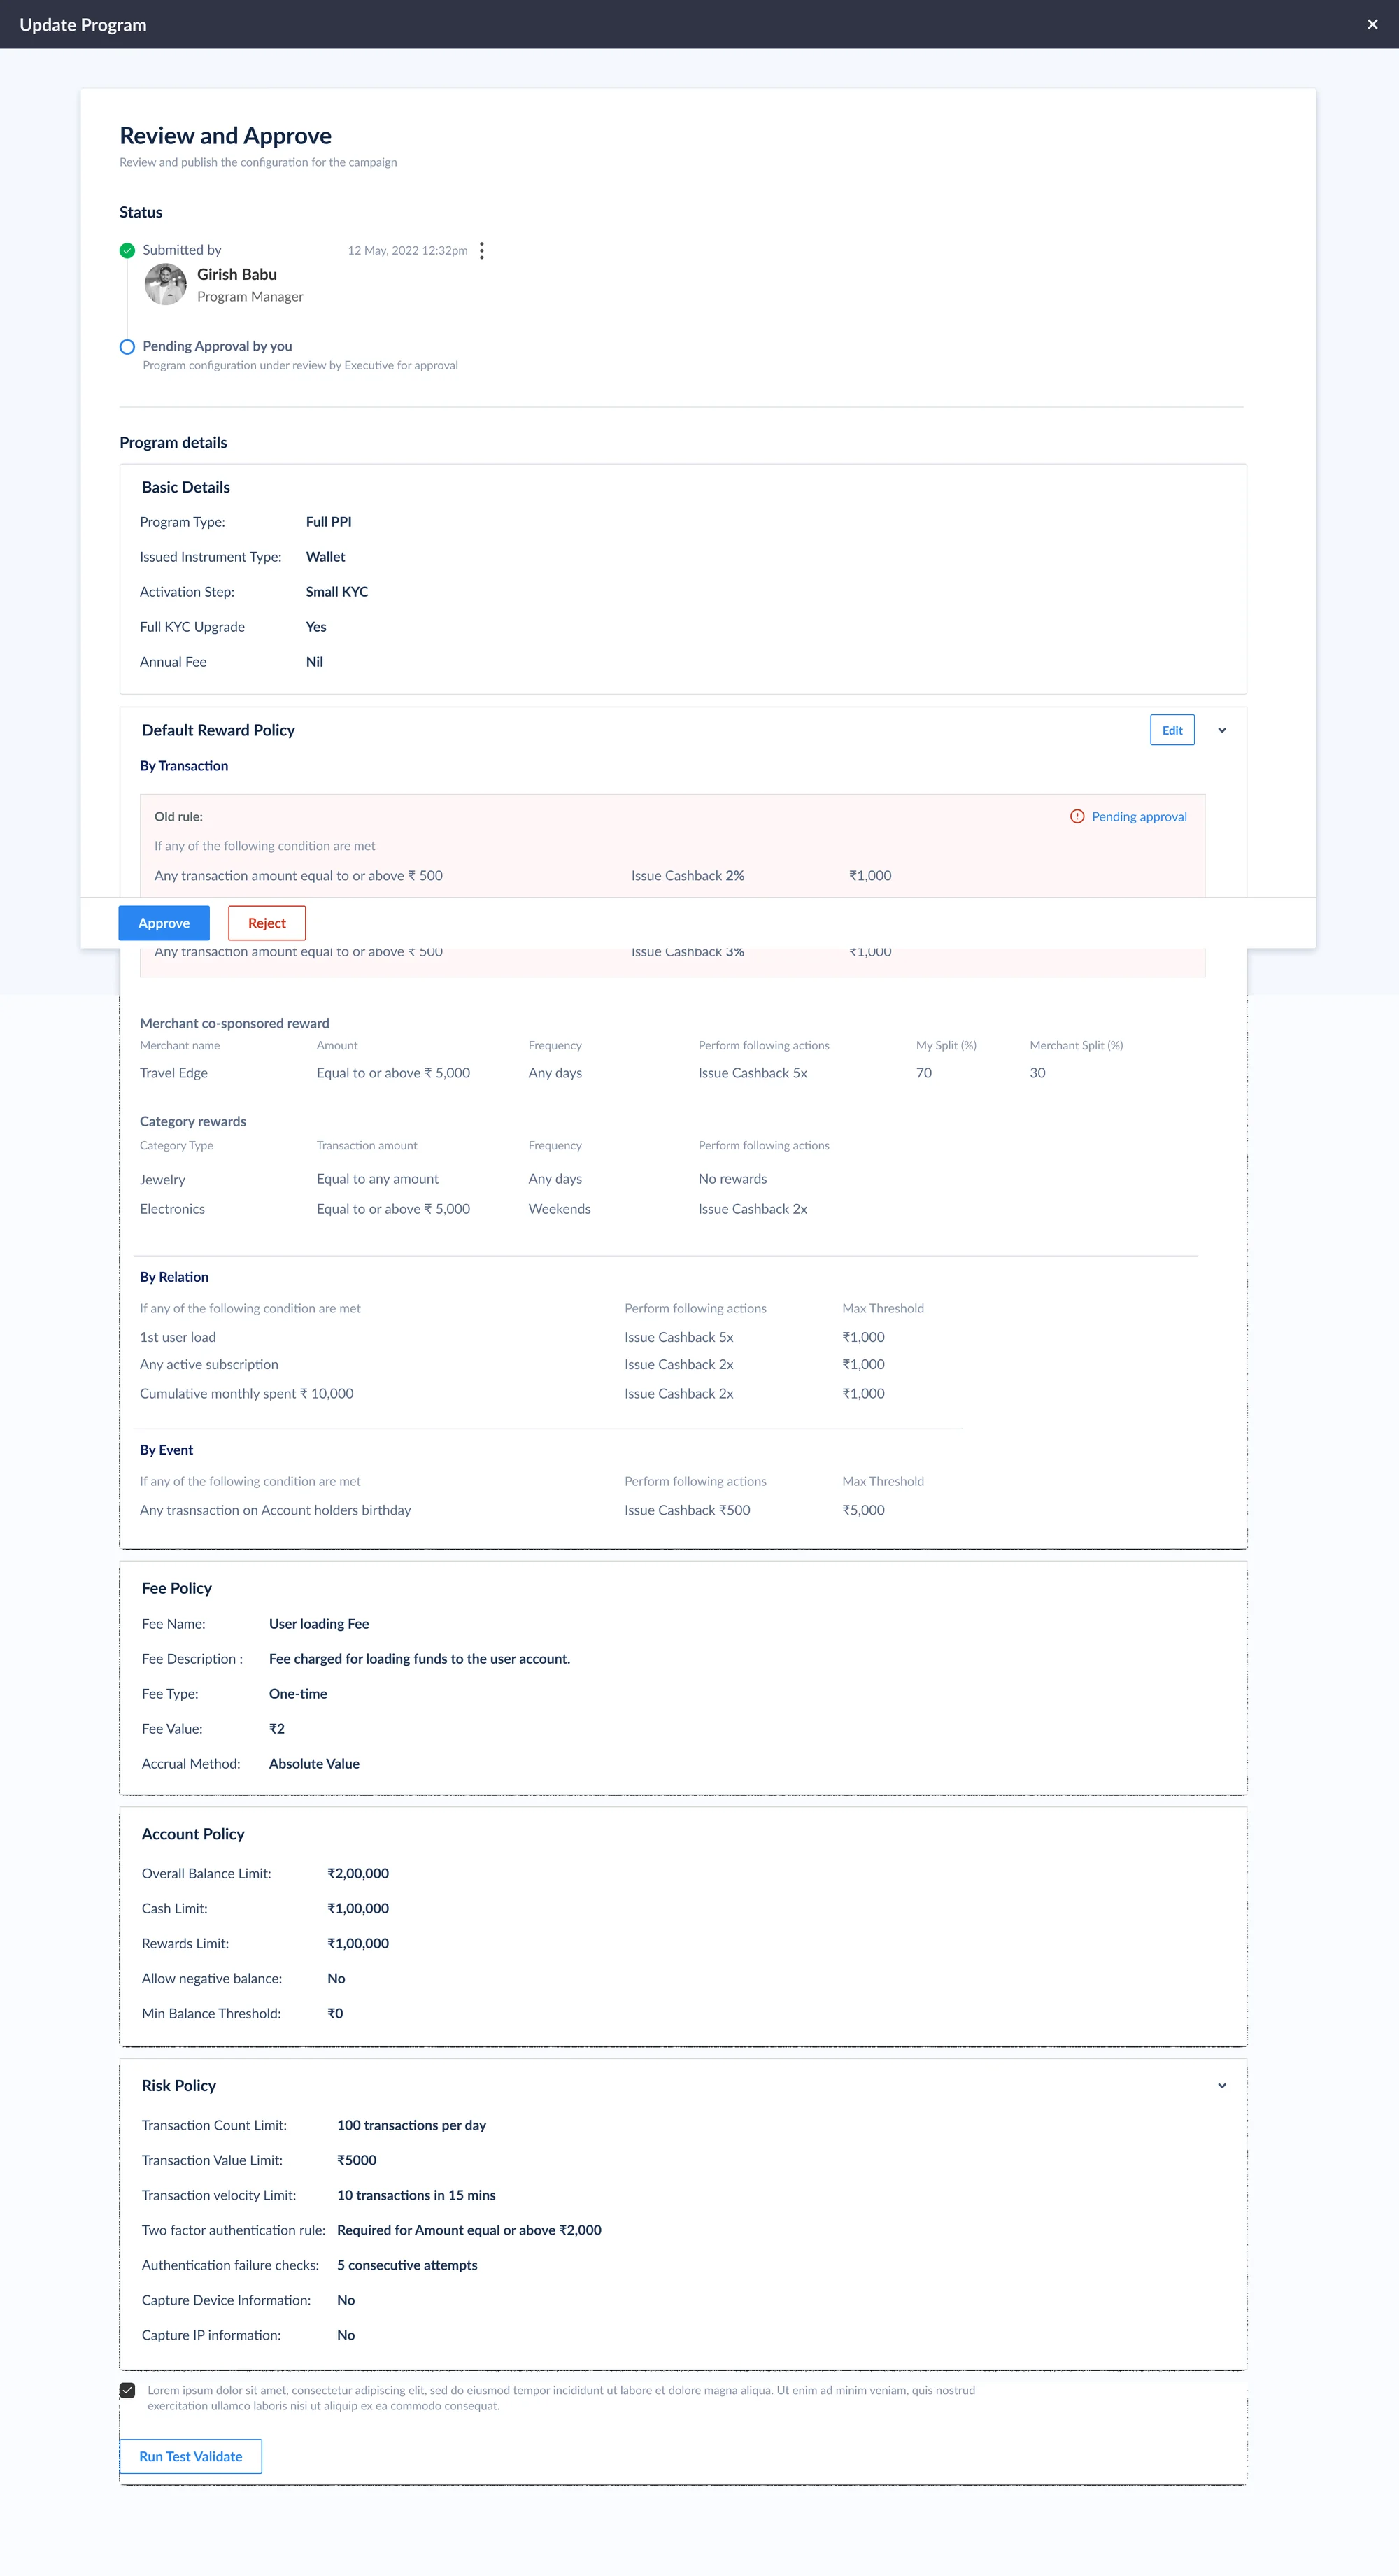Click '5 consecutive attempts' value
Screen dimensions: 1399x2576
click(407, 2265)
